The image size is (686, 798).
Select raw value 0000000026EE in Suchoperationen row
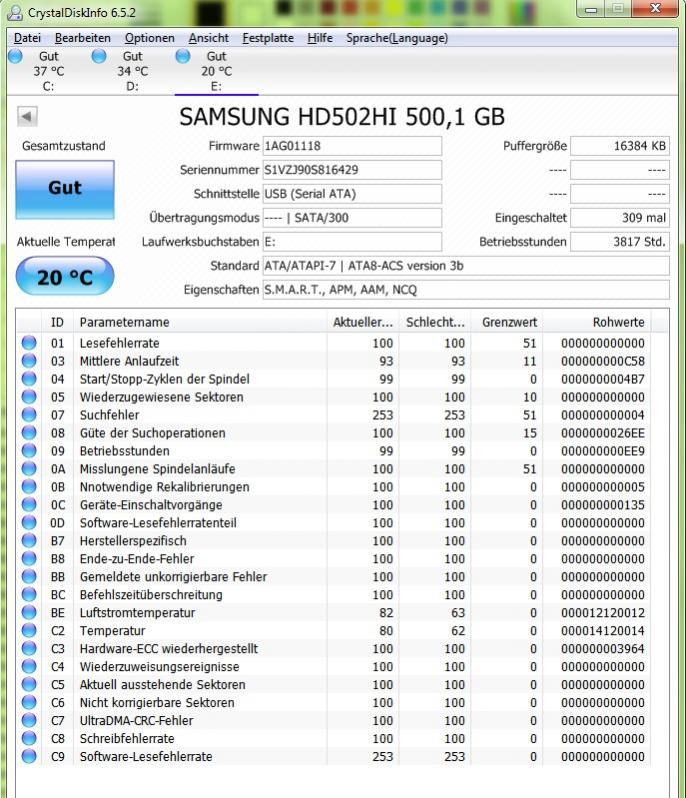click(603, 433)
